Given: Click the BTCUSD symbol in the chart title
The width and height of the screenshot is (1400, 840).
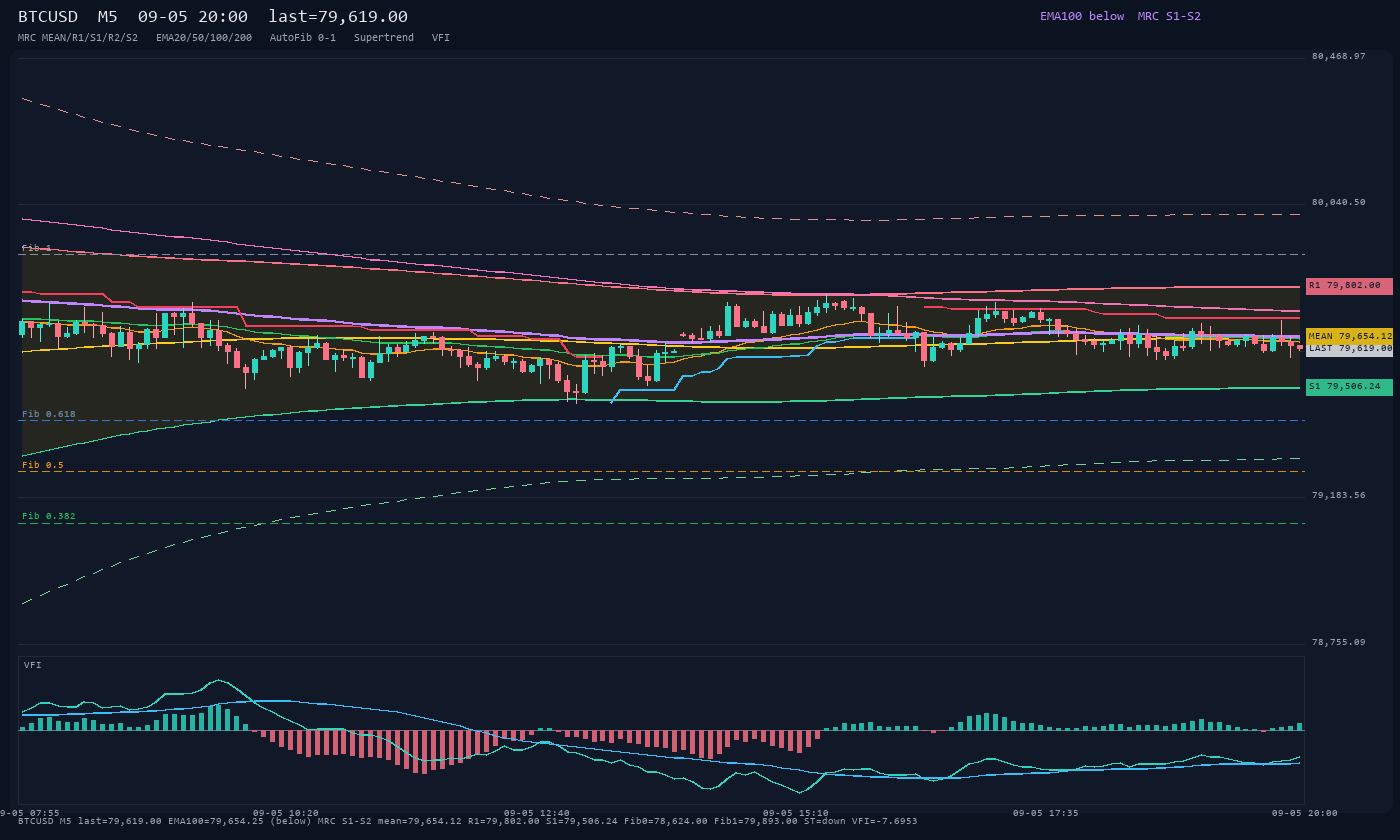Looking at the screenshot, I should tap(48, 16).
